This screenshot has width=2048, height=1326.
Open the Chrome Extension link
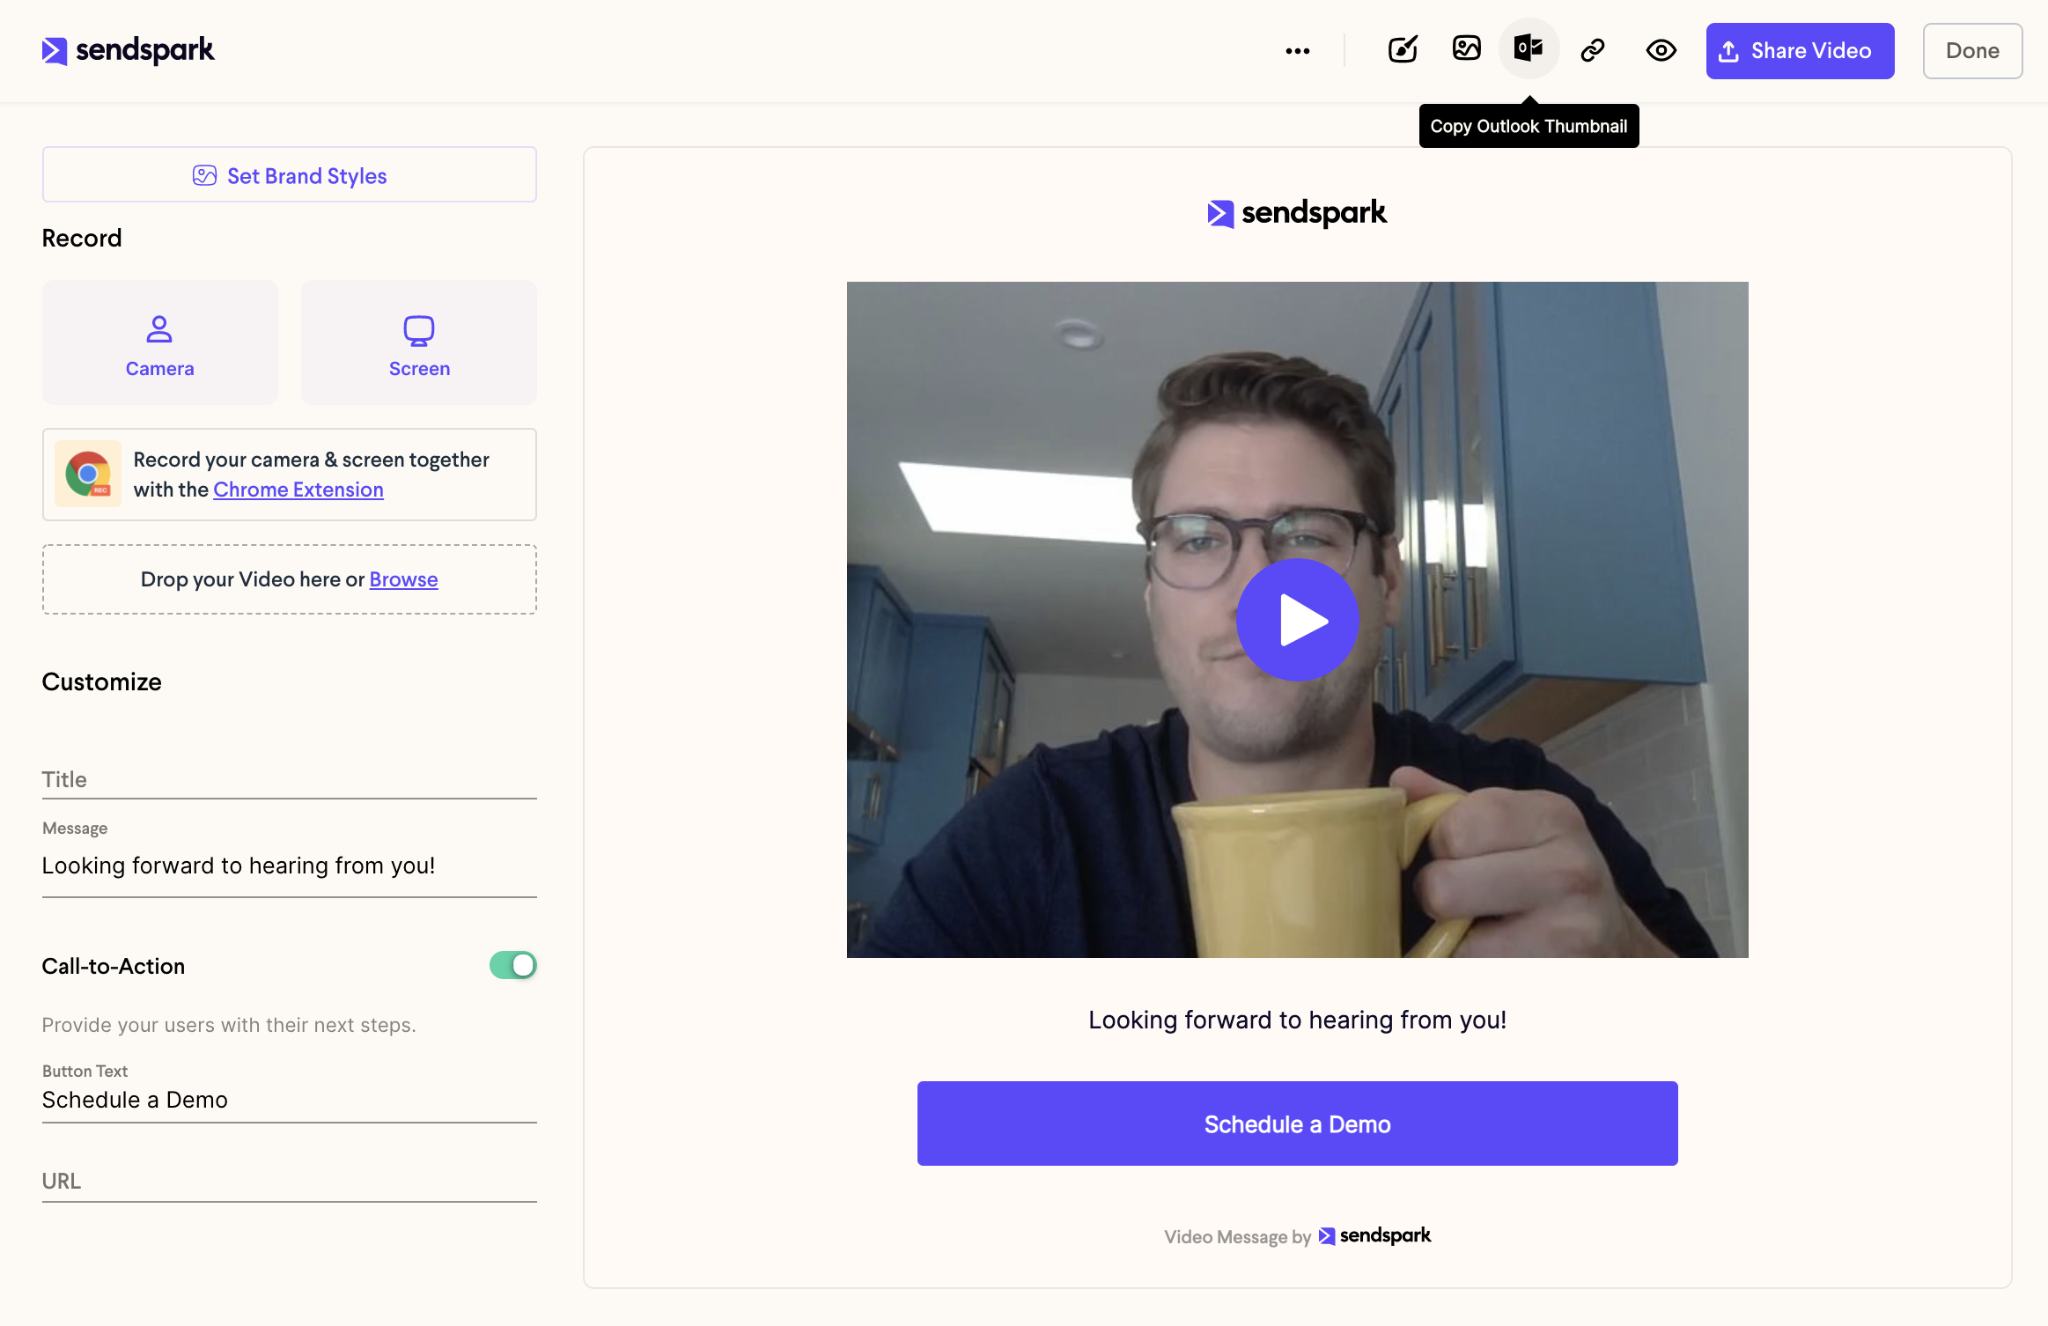pyautogui.click(x=298, y=490)
